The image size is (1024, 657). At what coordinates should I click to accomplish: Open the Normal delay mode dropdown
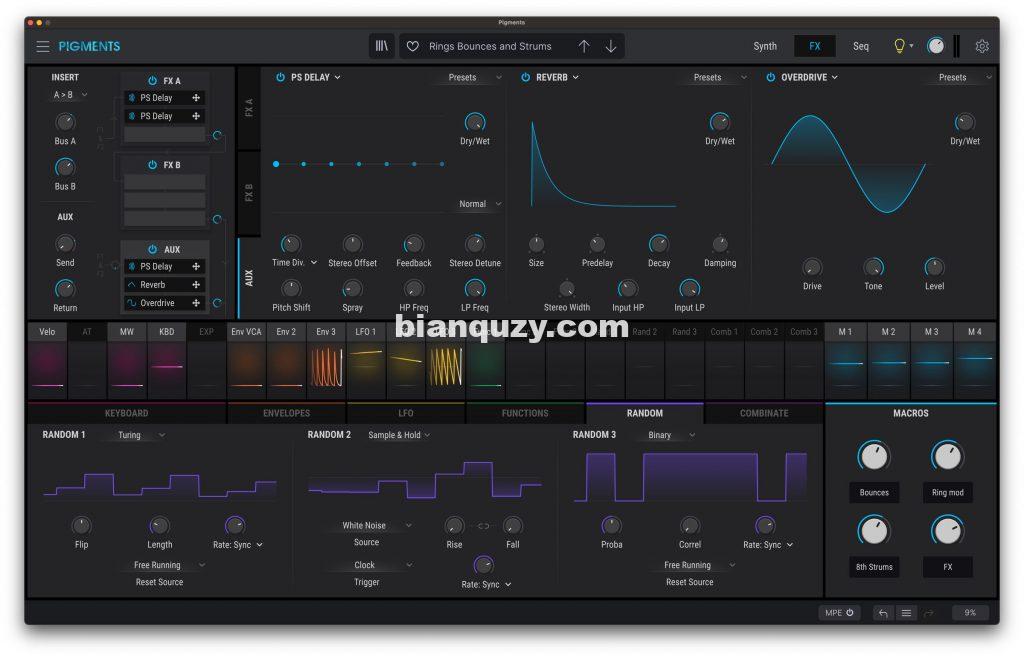[x=480, y=204]
